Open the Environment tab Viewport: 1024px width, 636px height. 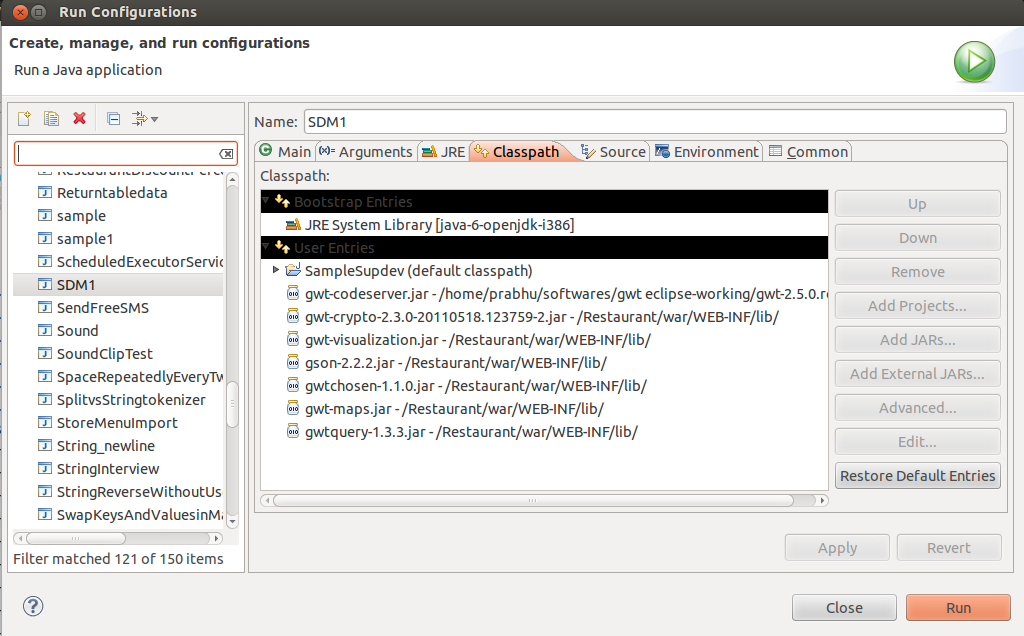[x=707, y=151]
